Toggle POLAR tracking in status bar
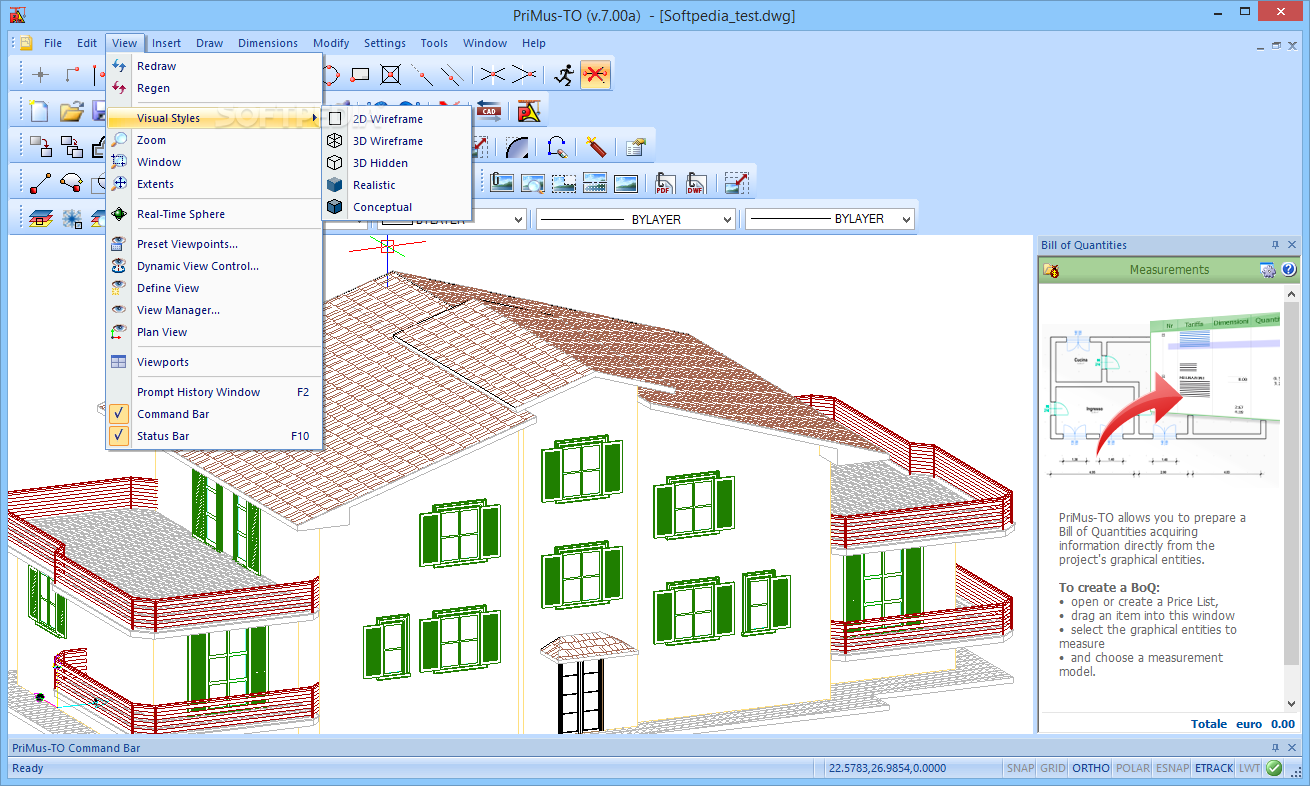This screenshot has width=1310, height=786. pyautogui.click(x=1132, y=768)
